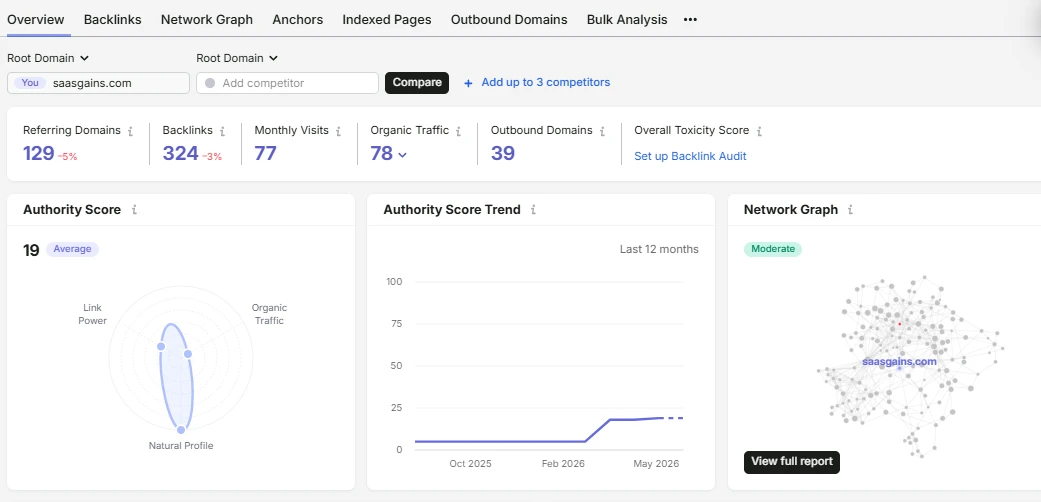This screenshot has height=502, width=1041.
Task: Switch to the Backlinks tab
Action: 112,19
